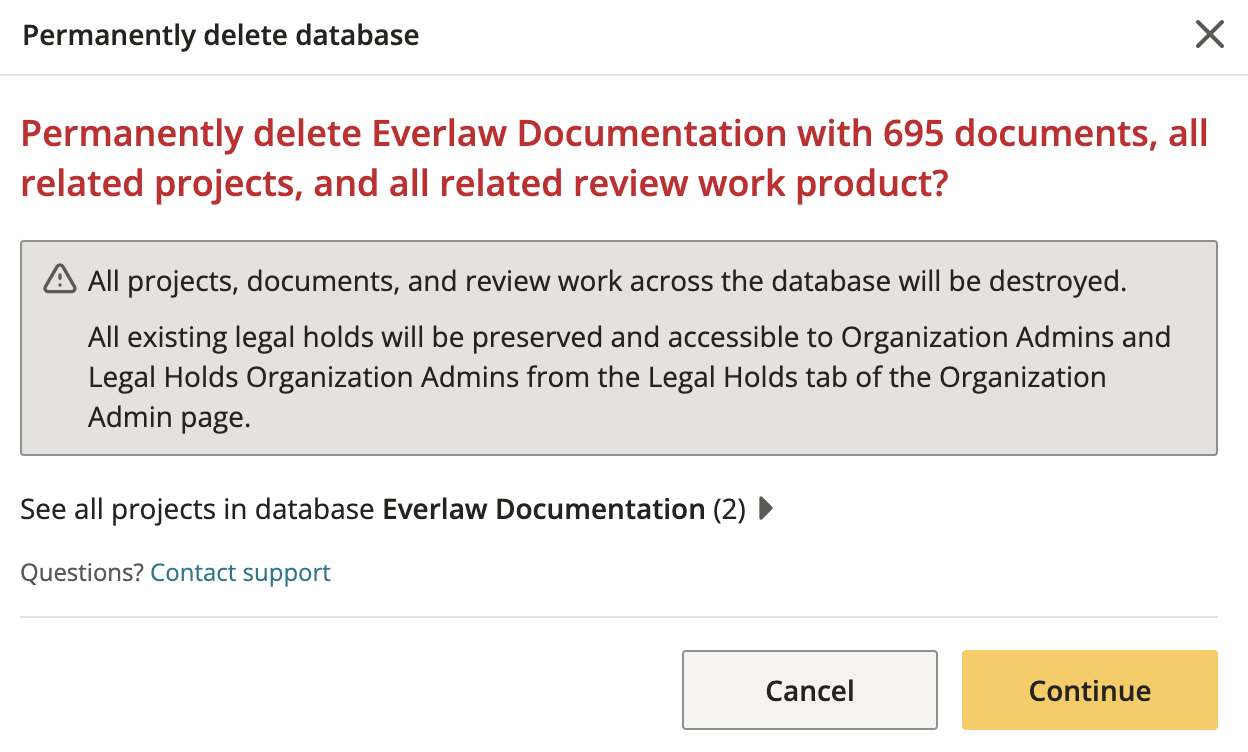This screenshot has height=752, width=1248.
Task: Click 'Admin page.' text in warning box
Action: point(169,417)
